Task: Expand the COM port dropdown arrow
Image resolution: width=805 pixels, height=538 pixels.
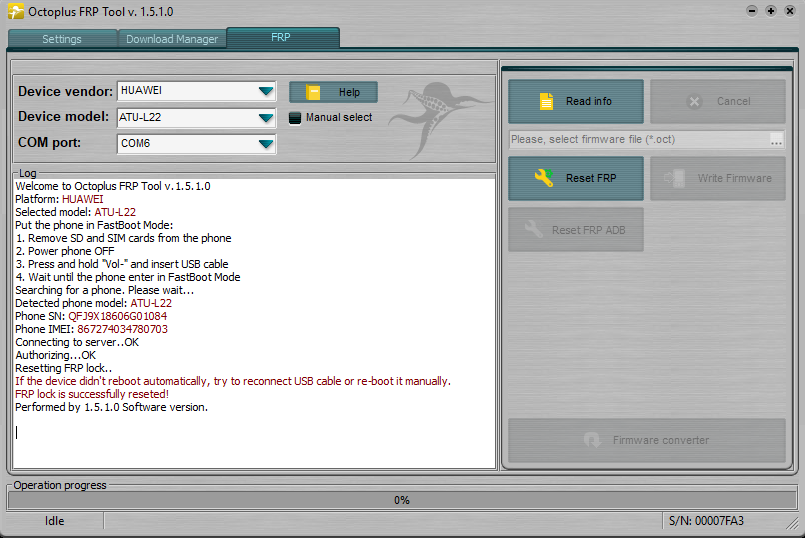Action: 266,144
